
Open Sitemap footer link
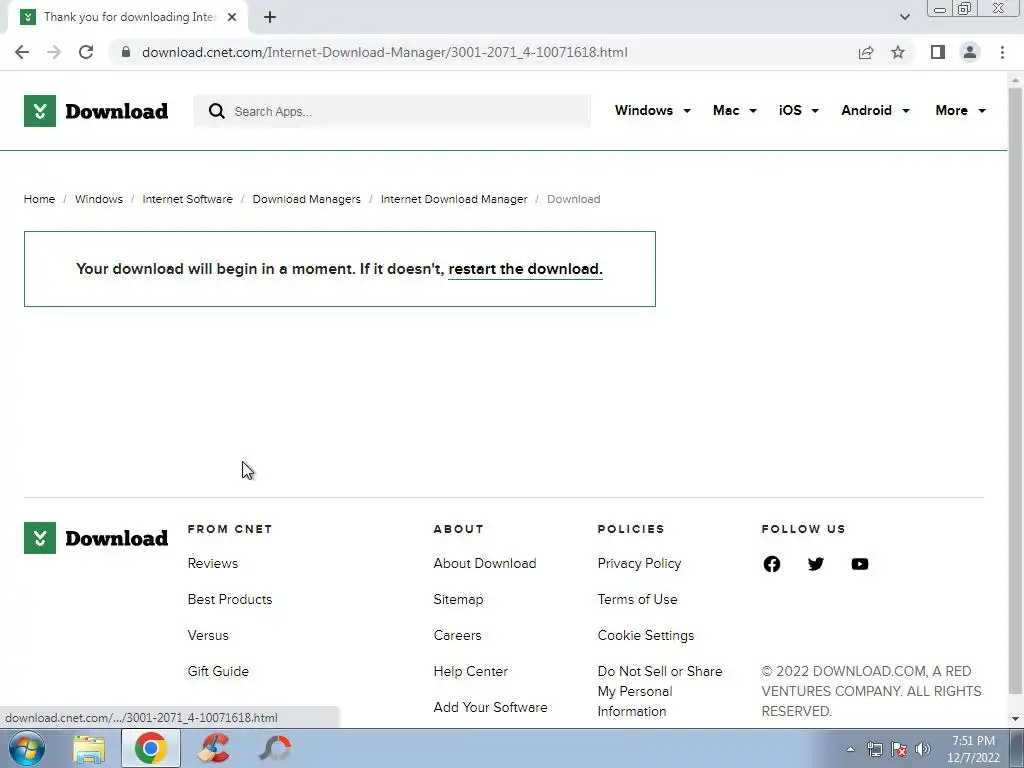coord(458,600)
